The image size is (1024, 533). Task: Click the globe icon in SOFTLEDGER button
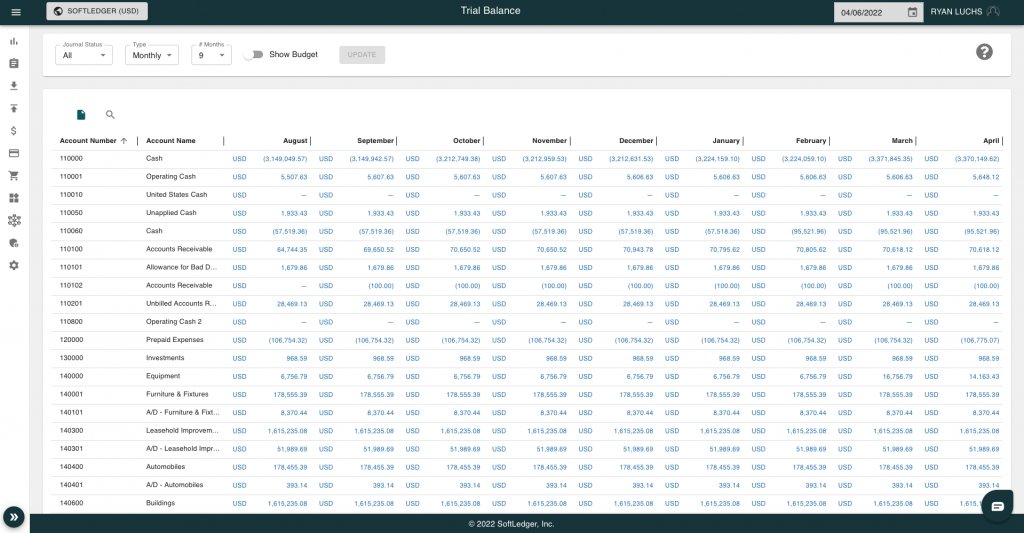click(58, 11)
